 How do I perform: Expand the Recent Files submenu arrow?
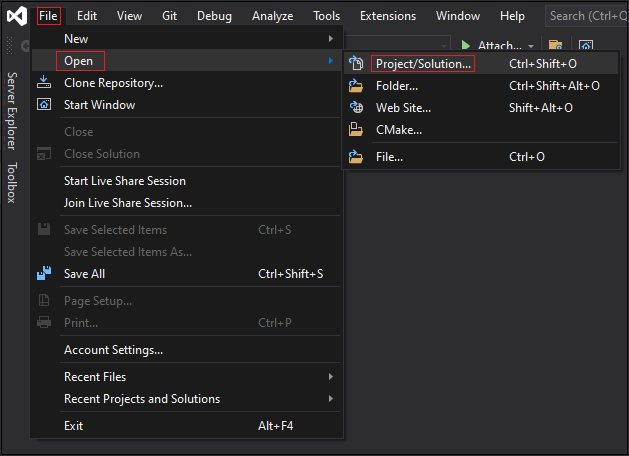pyautogui.click(x=331, y=376)
